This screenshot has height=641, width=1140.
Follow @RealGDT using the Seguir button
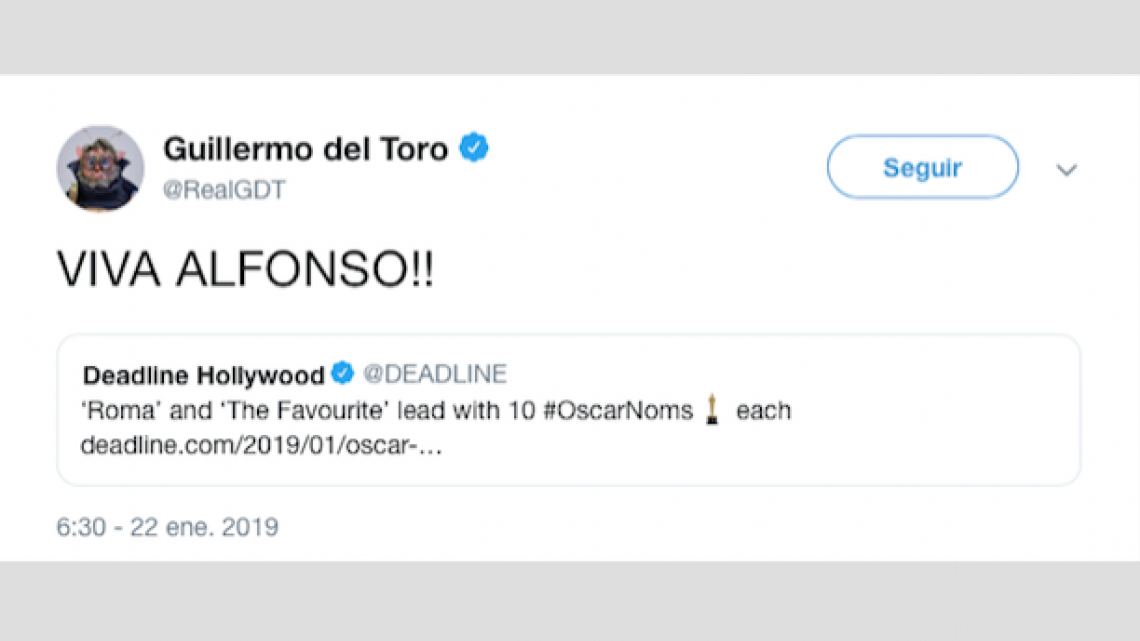pyautogui.click(x=921, y=167)
